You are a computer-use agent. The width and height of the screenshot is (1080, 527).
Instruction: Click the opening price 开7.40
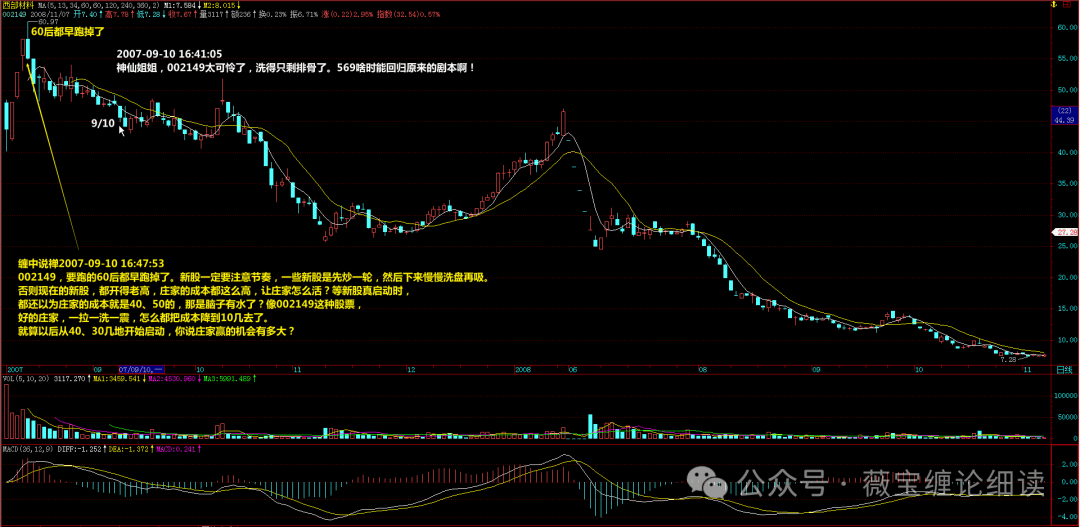85,14
